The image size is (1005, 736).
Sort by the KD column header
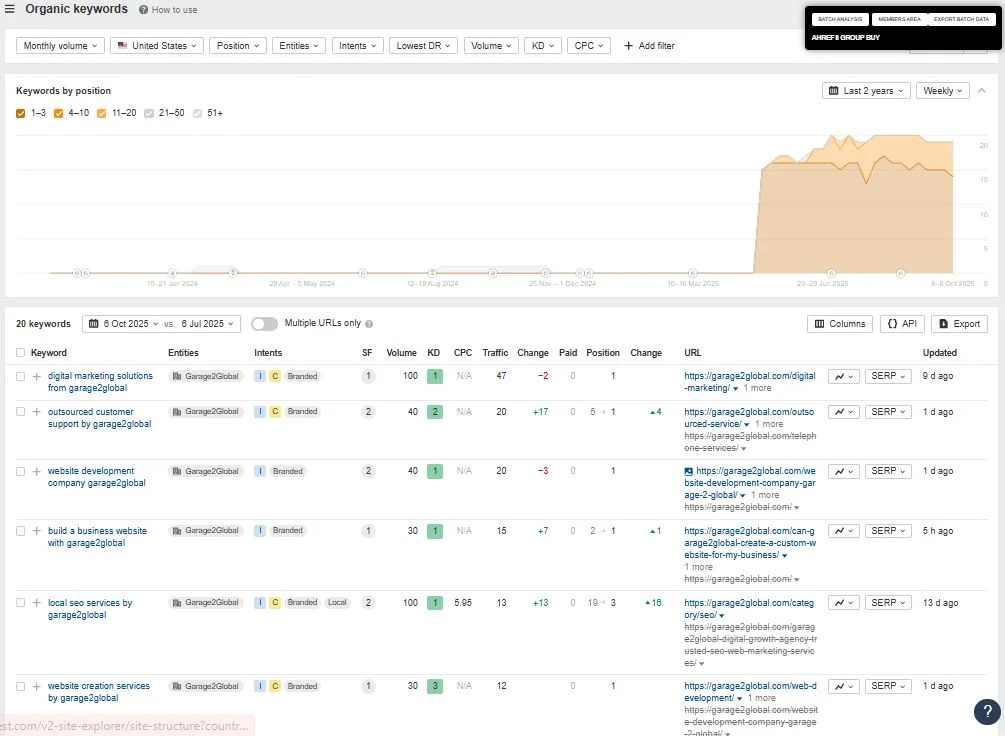(x=433, y=353)
